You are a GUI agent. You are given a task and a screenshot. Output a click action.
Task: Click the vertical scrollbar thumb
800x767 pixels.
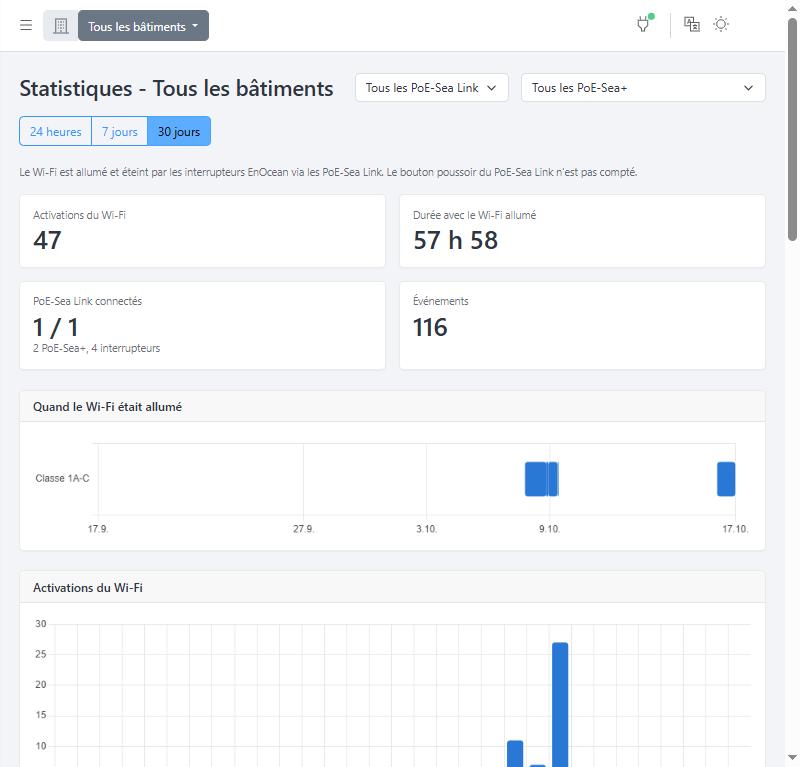click(792, 128)
